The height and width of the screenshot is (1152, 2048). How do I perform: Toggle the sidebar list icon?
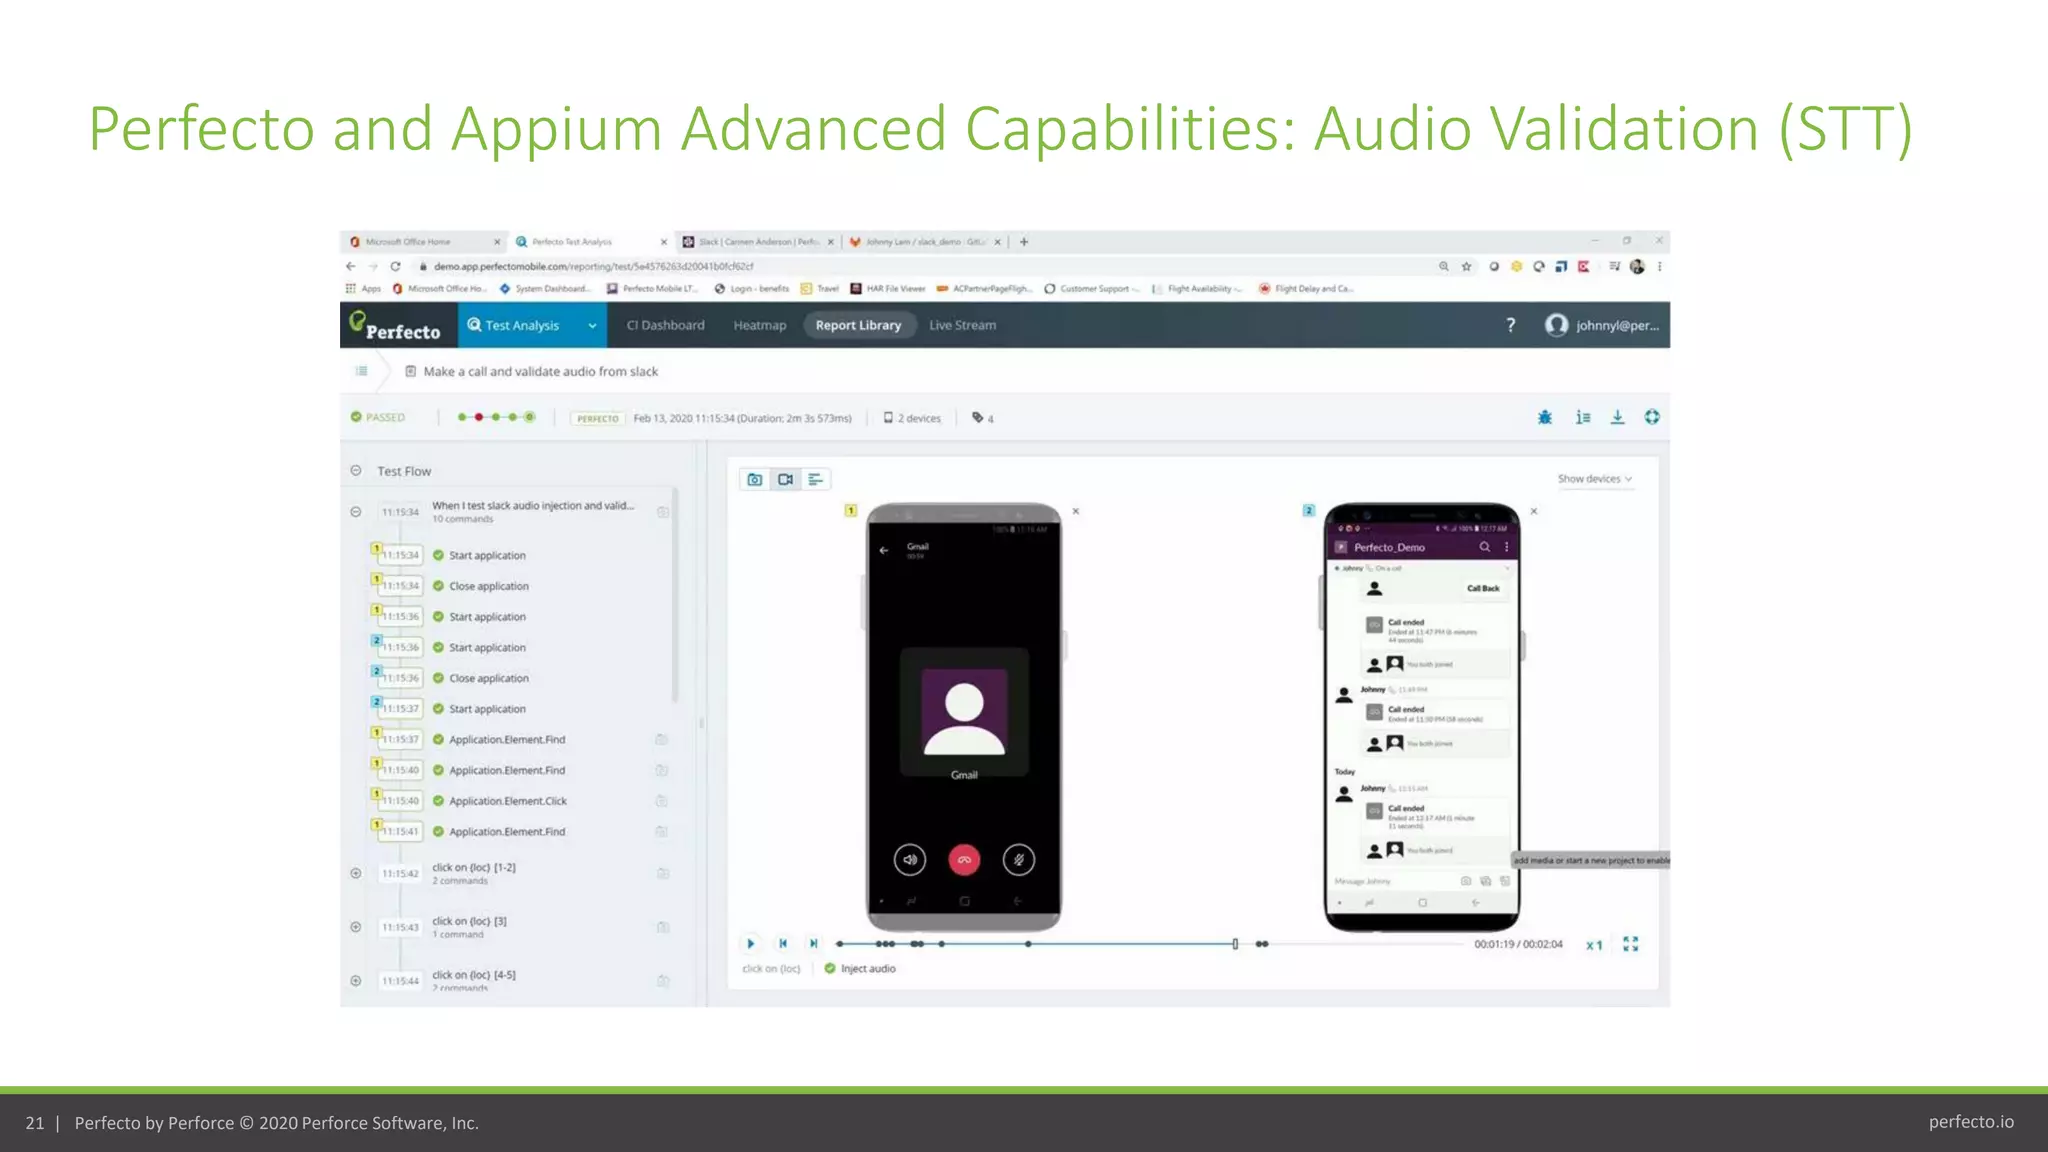pyautogui.click(x=361, y=371)
